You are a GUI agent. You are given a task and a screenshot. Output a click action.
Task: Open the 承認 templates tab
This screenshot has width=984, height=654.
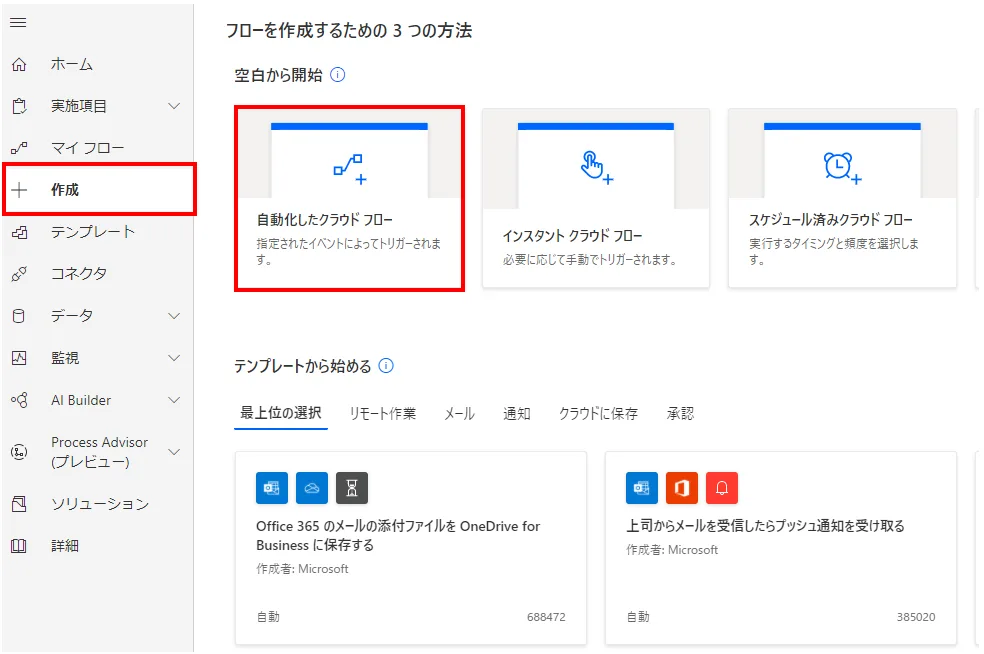(680, 413)
